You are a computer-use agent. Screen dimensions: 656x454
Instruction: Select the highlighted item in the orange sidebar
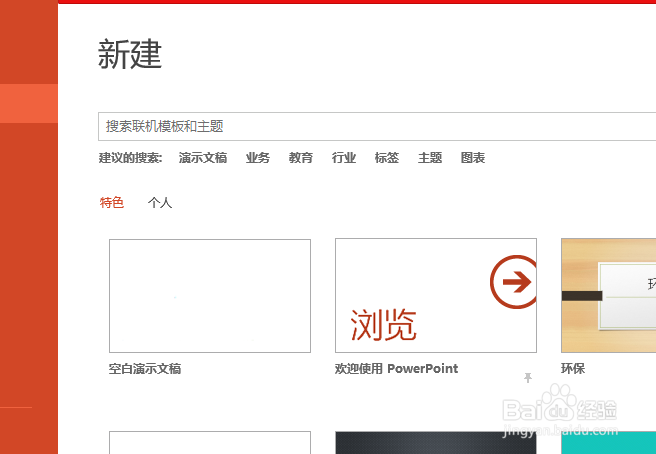29,103
